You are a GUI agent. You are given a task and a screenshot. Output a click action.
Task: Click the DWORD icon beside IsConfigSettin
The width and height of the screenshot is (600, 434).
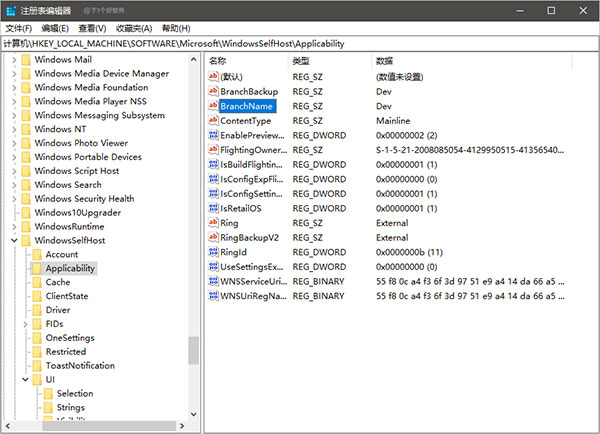coord(213,193)
